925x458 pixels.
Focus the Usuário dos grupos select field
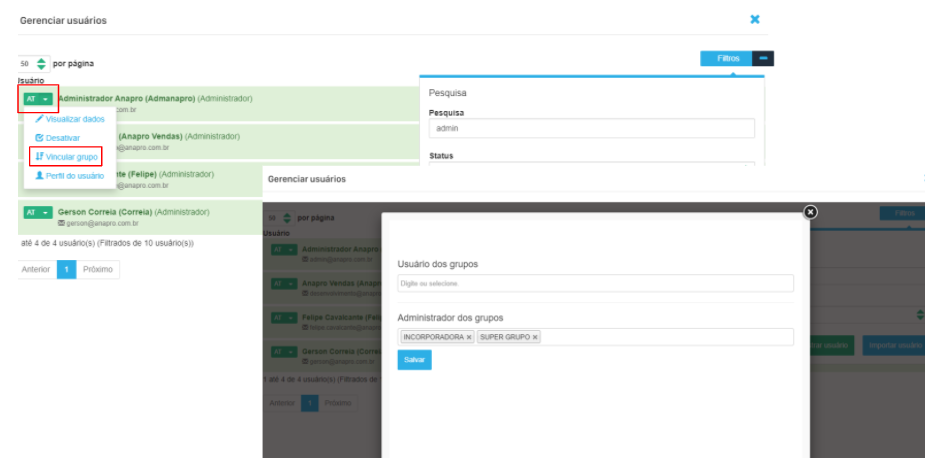click(595, 283)
